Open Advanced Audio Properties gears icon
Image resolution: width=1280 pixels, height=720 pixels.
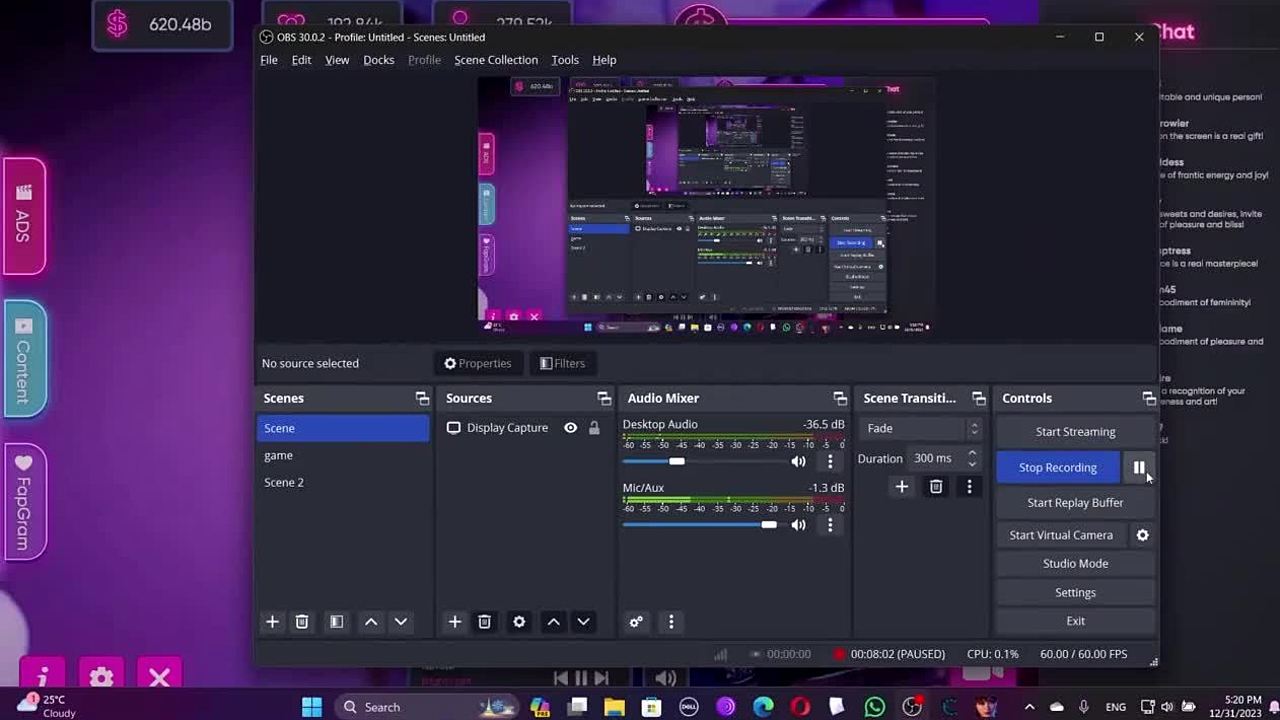[636, 622]
